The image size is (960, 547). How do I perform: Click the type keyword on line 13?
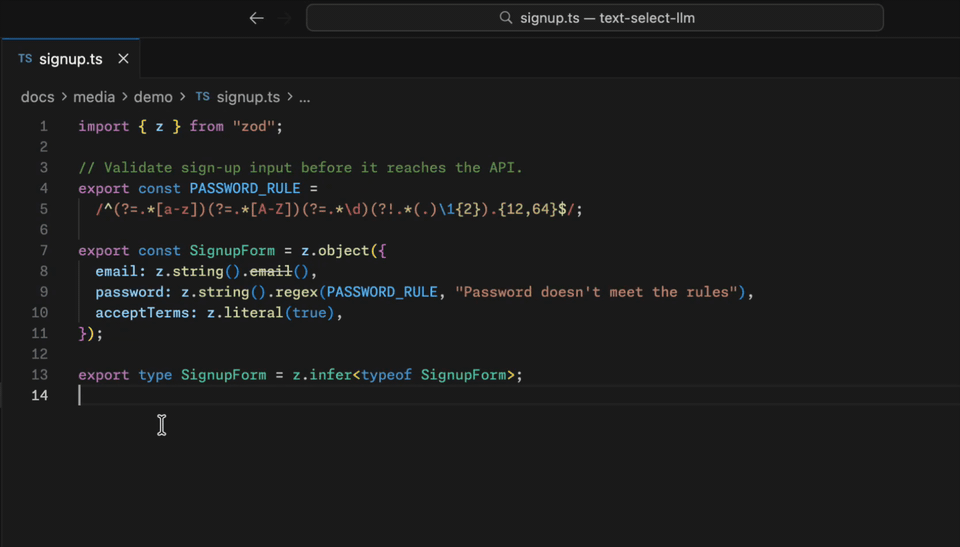pyautogui.click(x=155, y=374)
